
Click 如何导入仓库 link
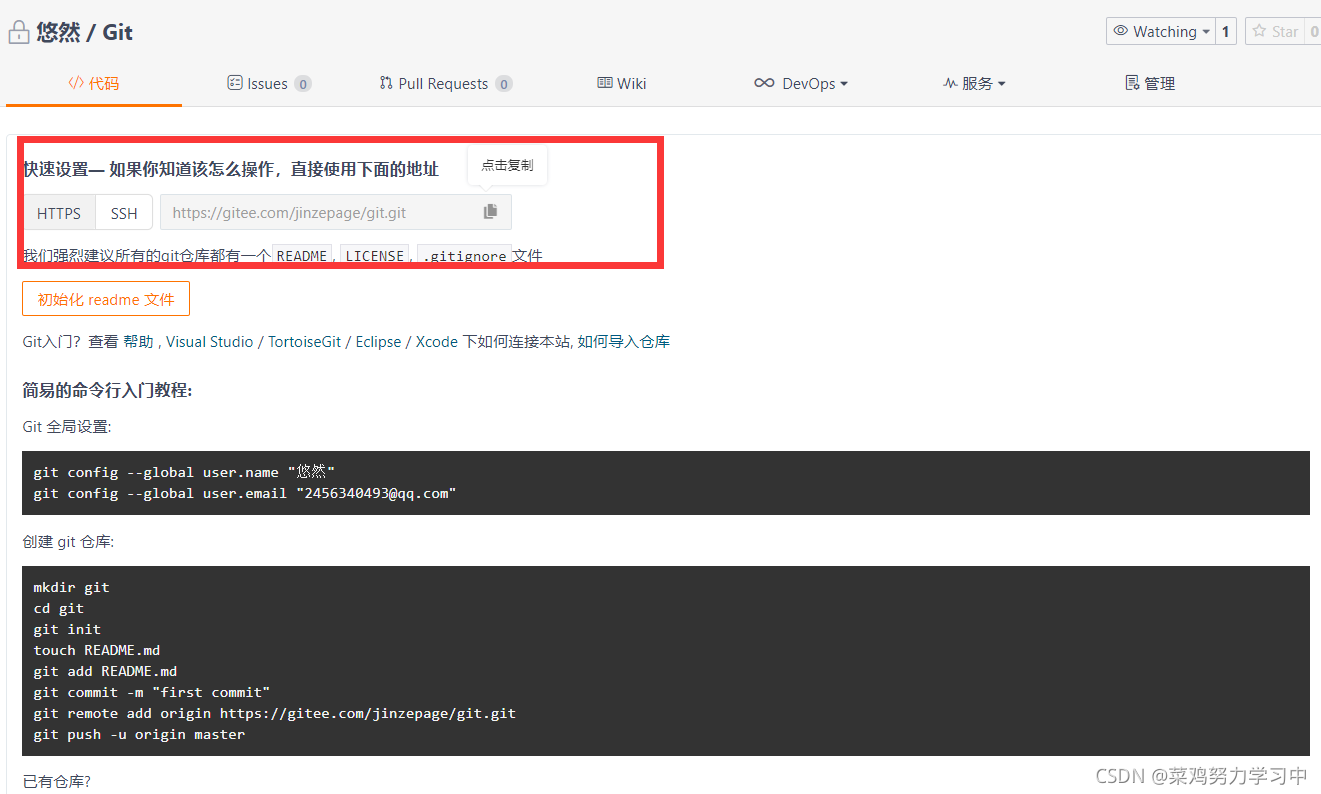[624, 341]
